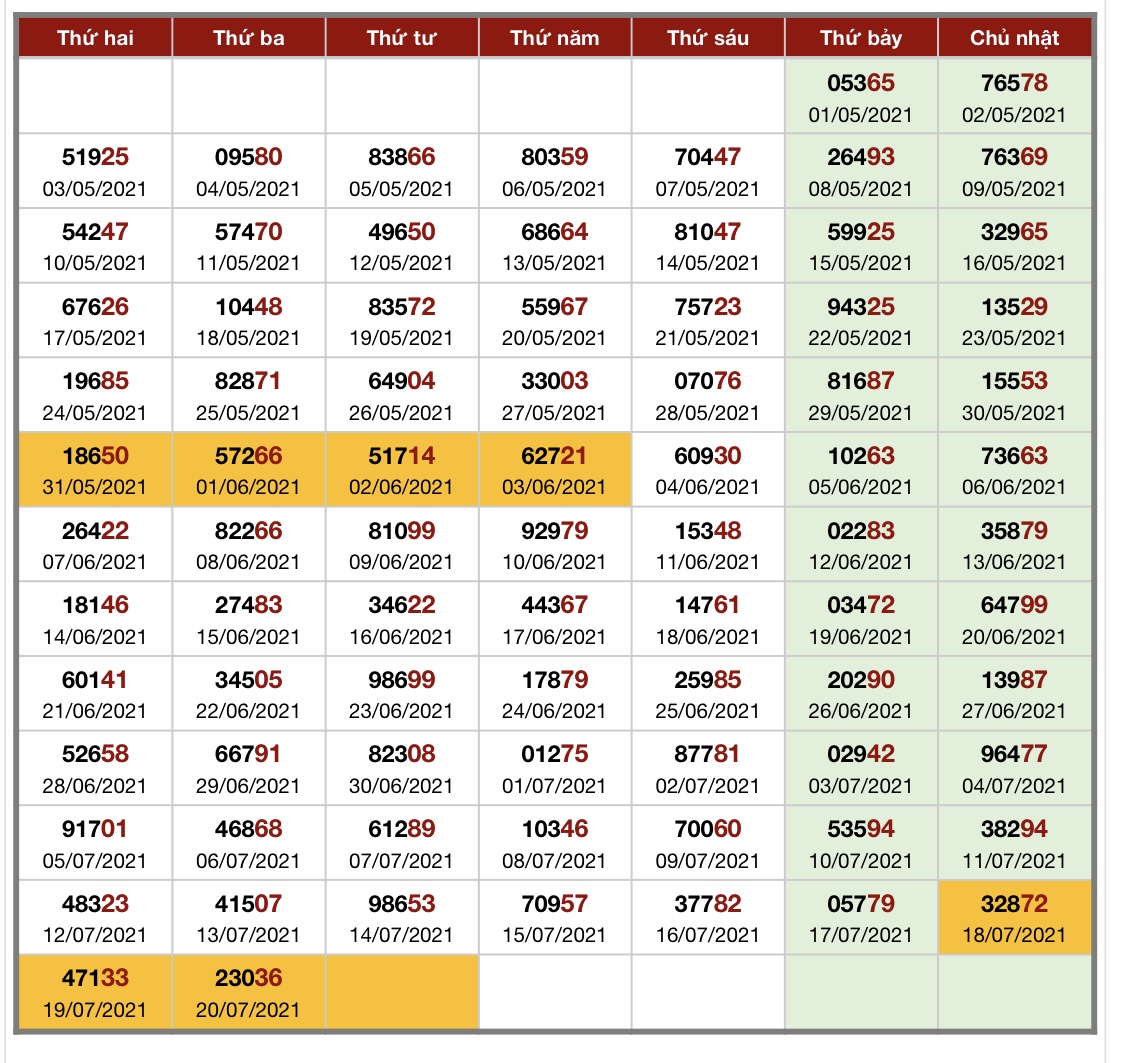1125x1063 pixels.
Task: Click the Thứ hai column header
Action: (95, 37)
